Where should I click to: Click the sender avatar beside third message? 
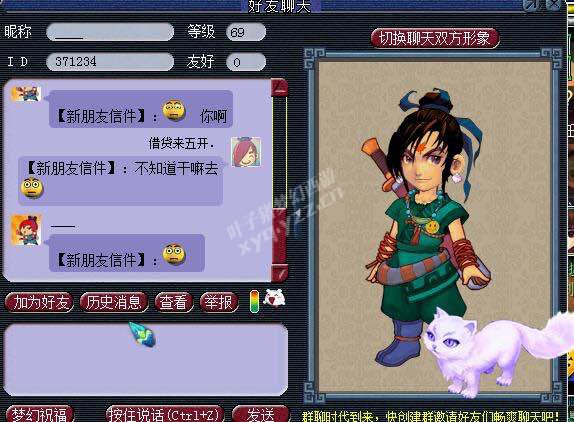26,229
